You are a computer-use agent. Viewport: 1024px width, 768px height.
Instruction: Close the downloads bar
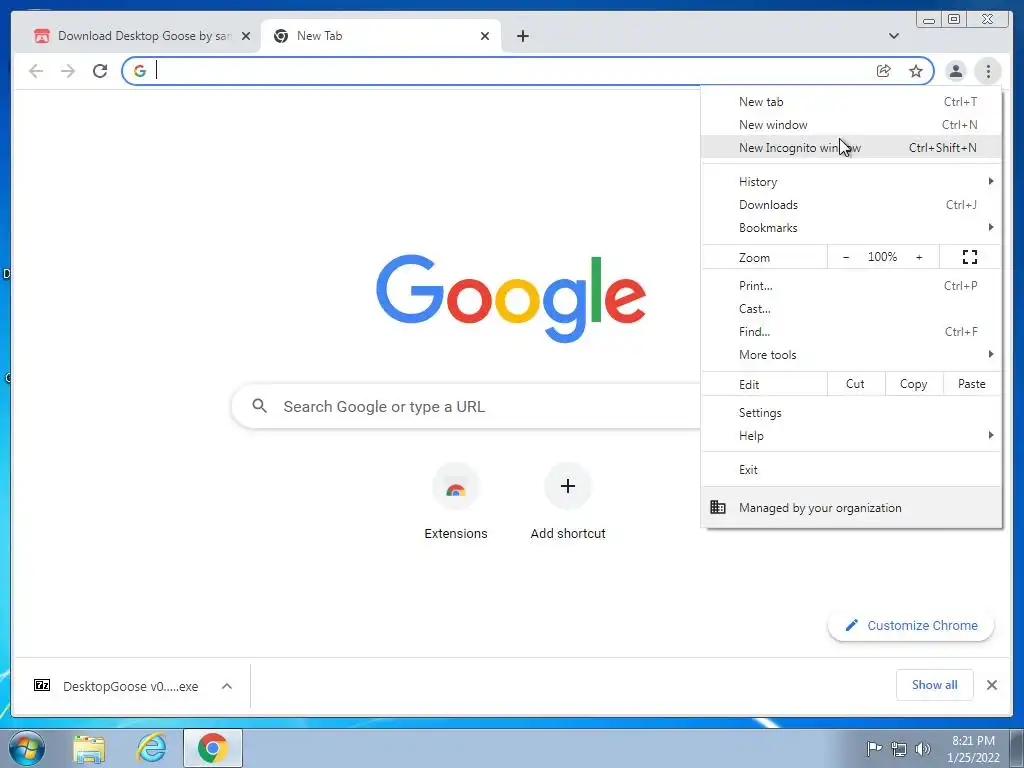tap(991, 685)
